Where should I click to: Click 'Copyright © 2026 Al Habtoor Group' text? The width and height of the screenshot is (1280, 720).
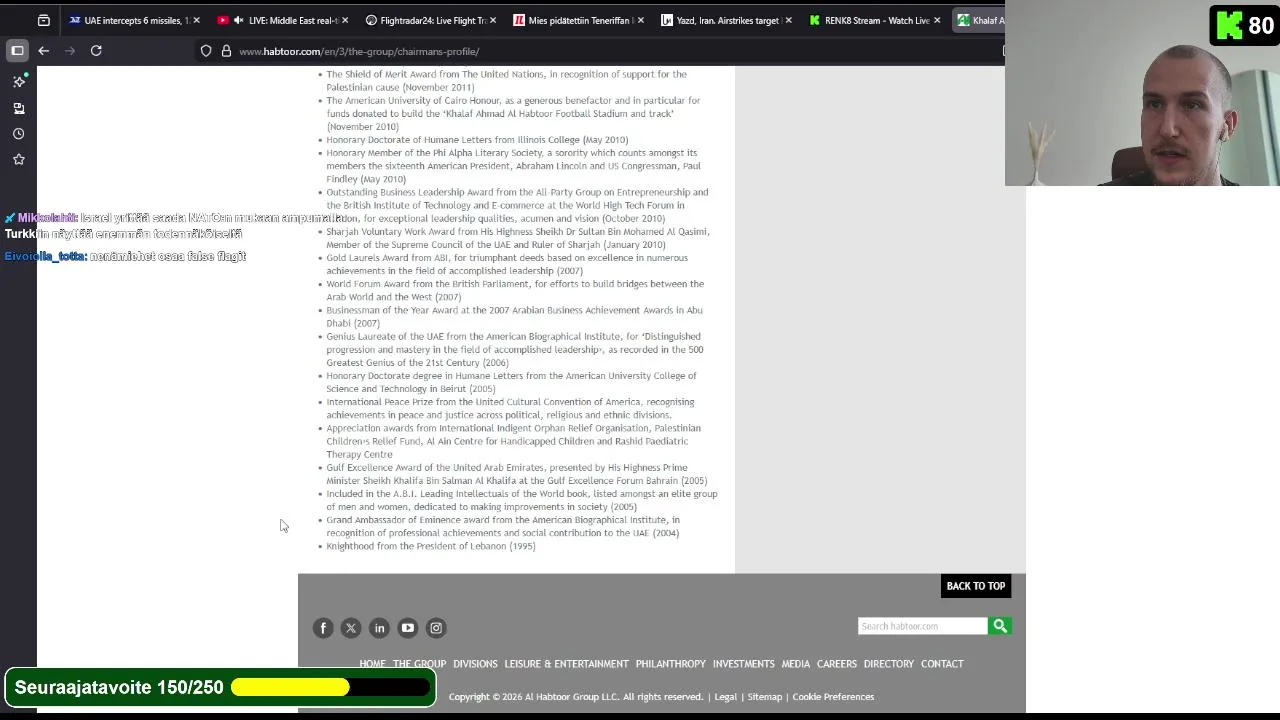[x=576, y=697]
